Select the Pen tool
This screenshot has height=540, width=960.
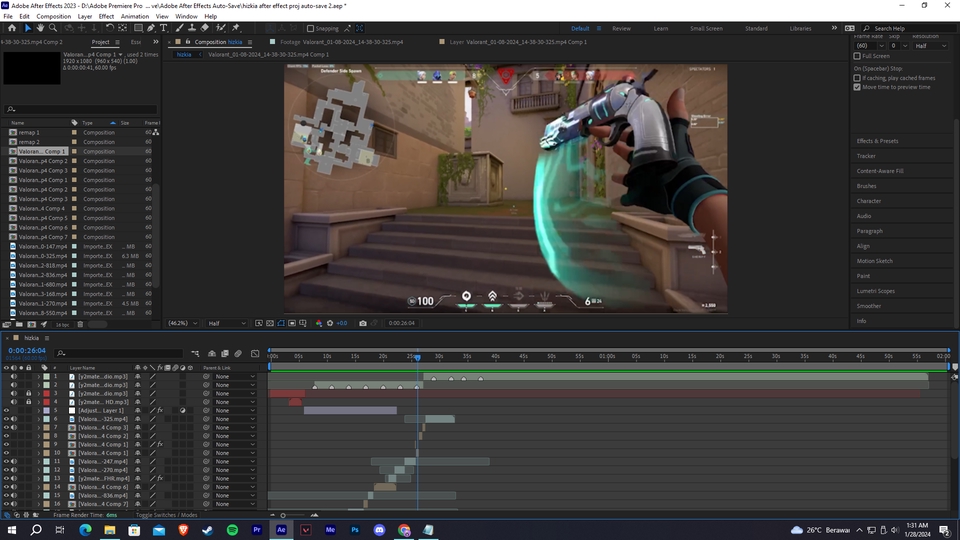click(x=151, y=28)
